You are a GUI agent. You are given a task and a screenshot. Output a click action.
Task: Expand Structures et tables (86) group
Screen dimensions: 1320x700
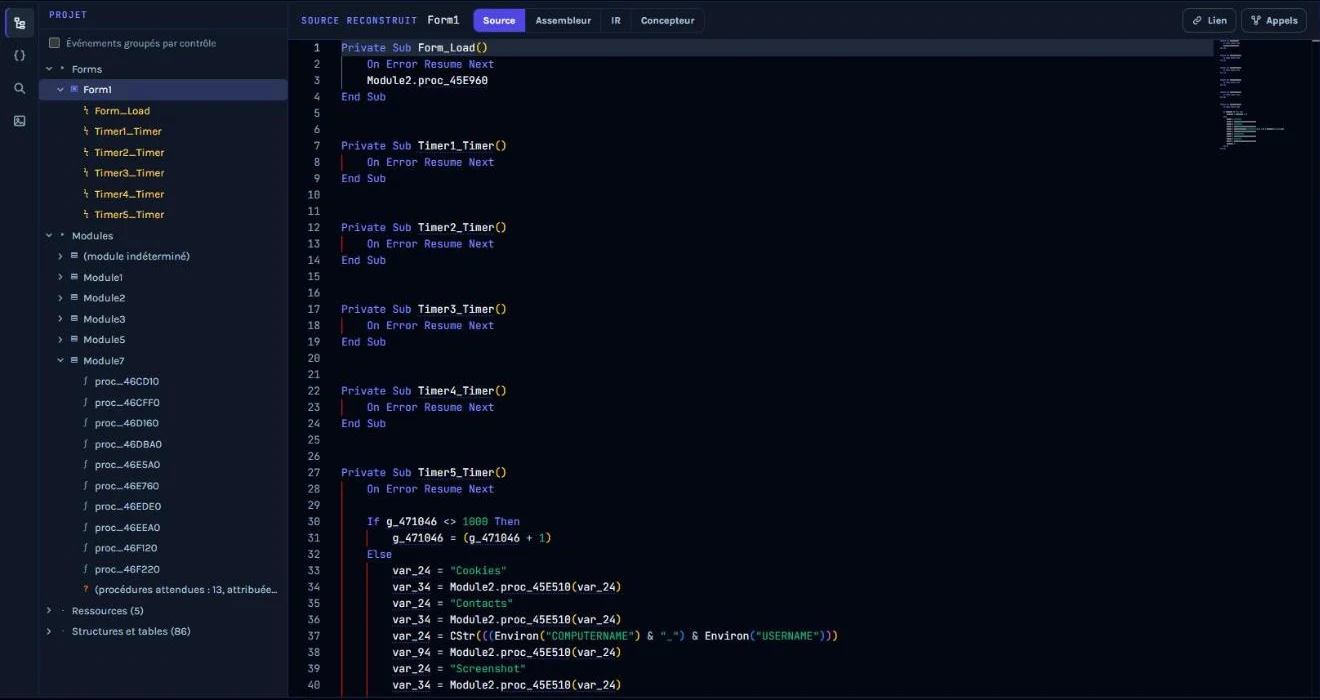(49, 632)
